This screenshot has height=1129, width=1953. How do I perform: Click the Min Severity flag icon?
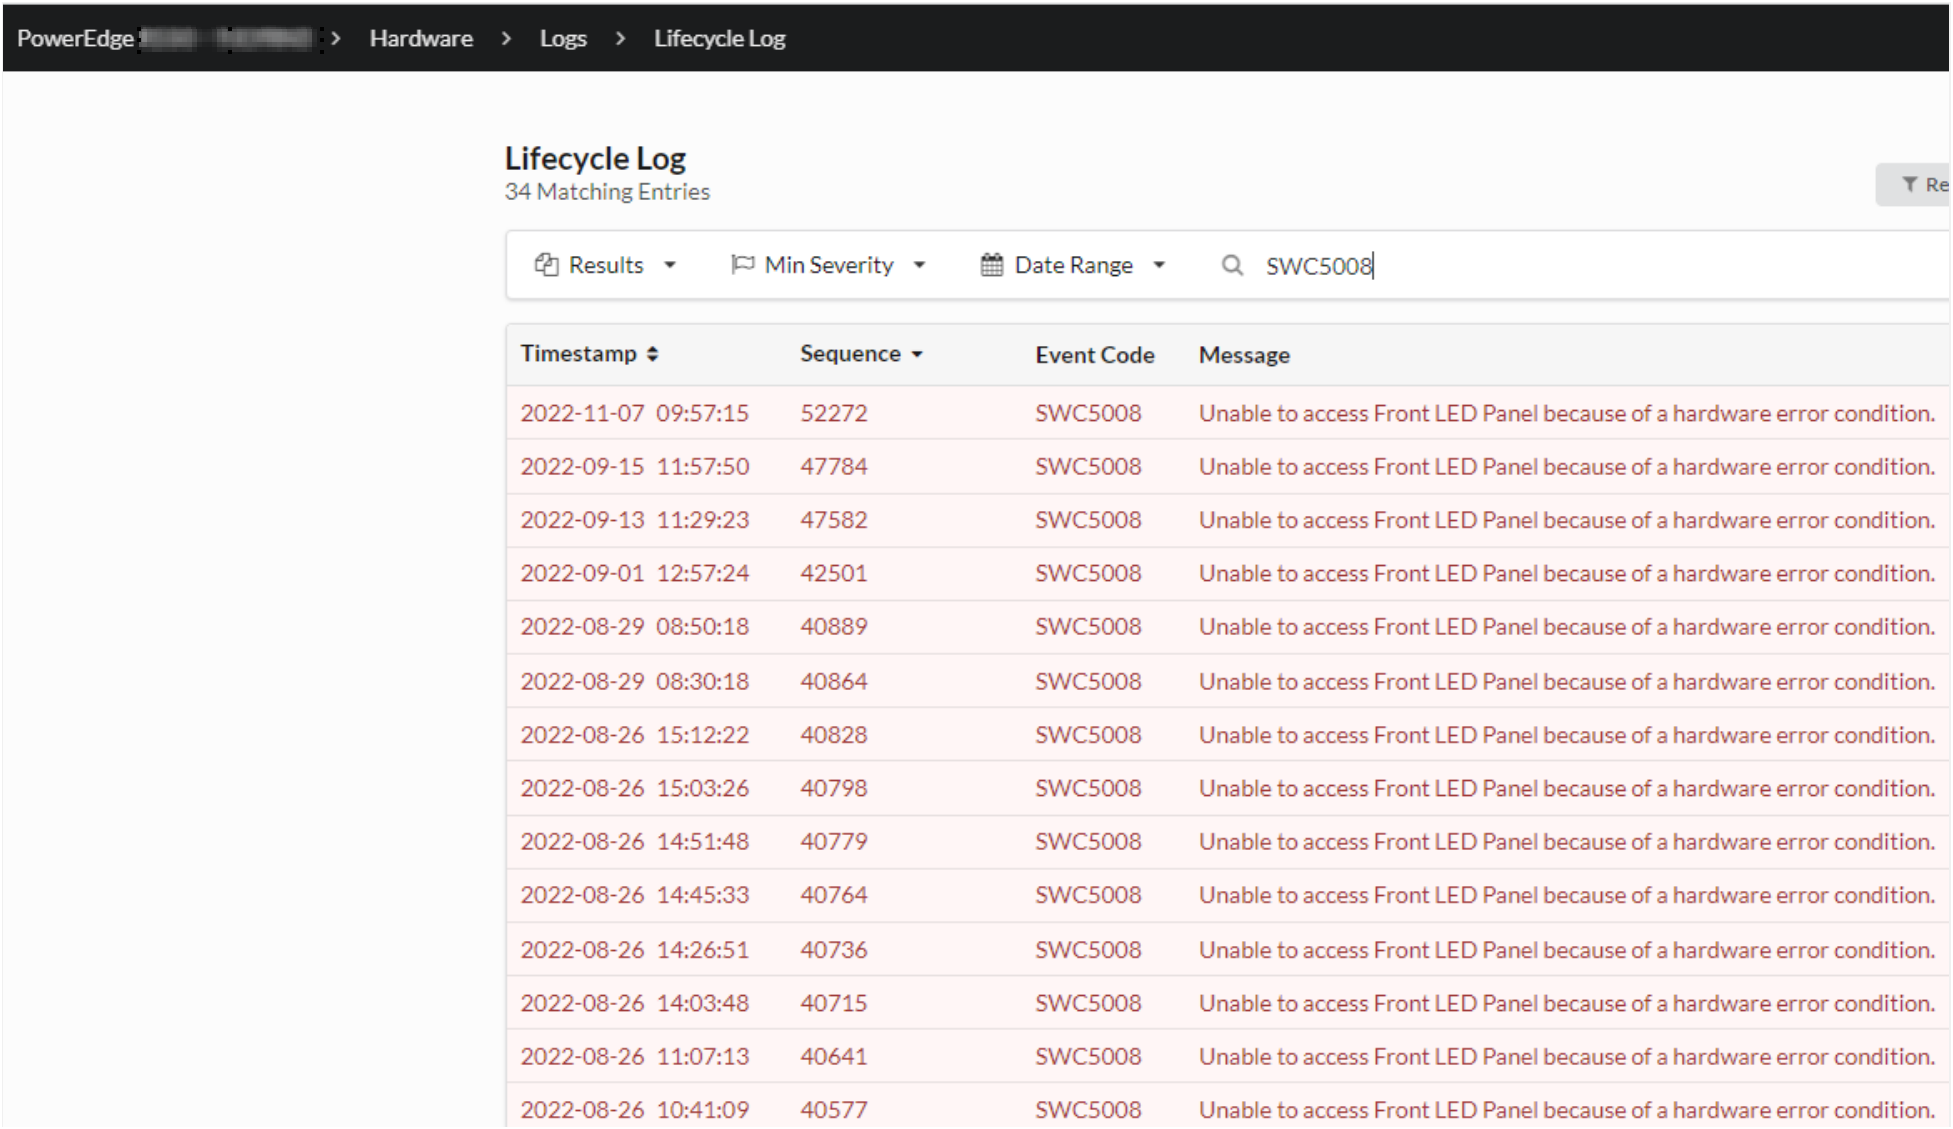pyautogui.click(x=742, y=265)
